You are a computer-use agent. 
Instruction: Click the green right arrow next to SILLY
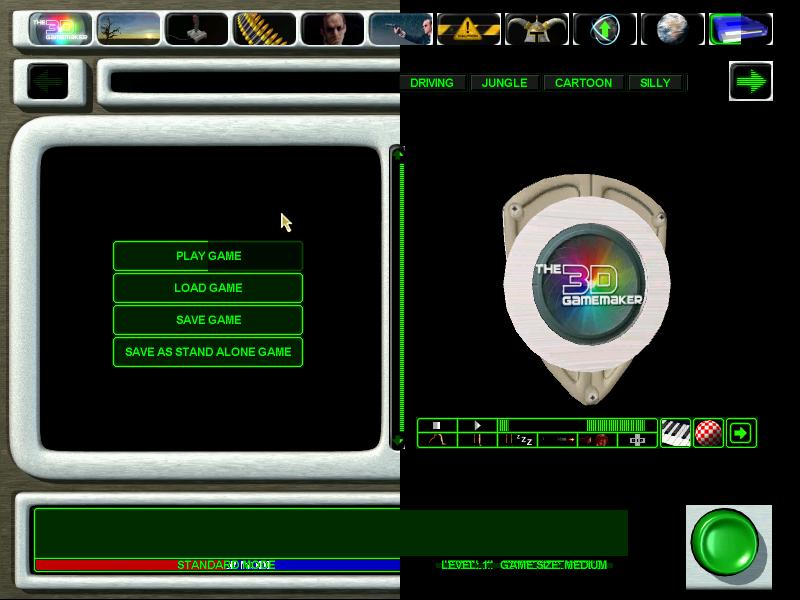tap(751, 81)
